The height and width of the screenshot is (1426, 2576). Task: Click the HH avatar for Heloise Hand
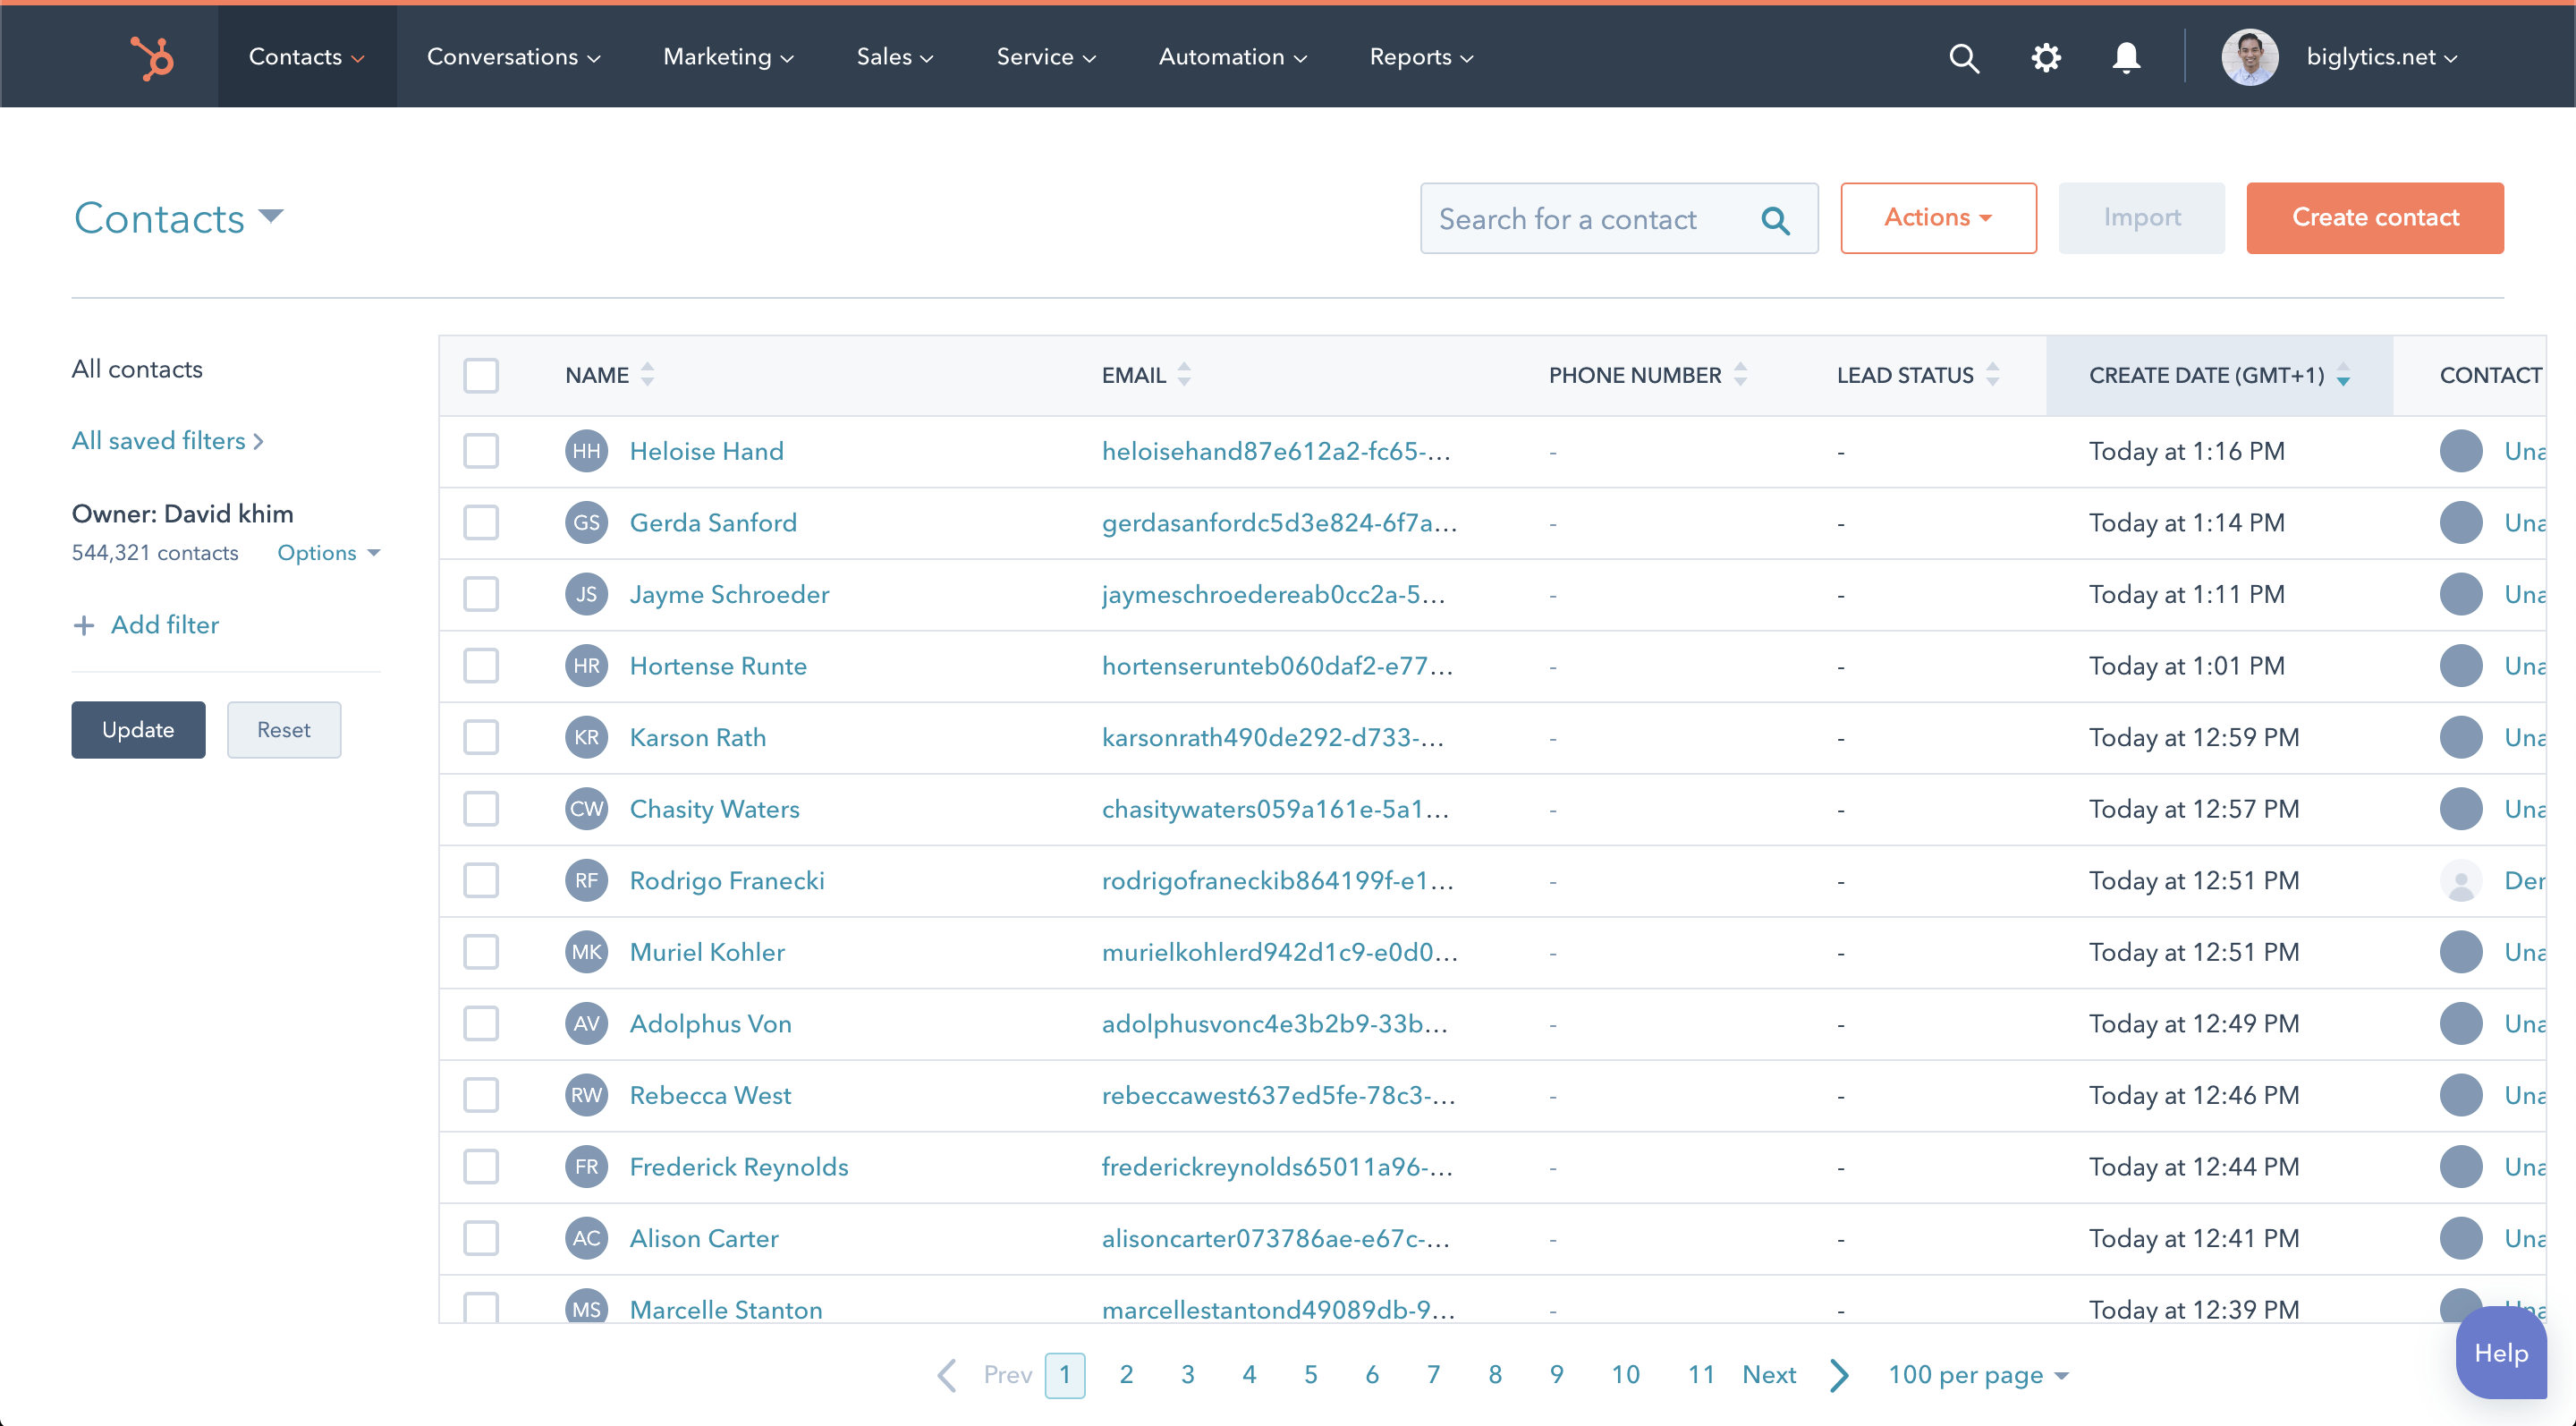[x=586, y=451]
